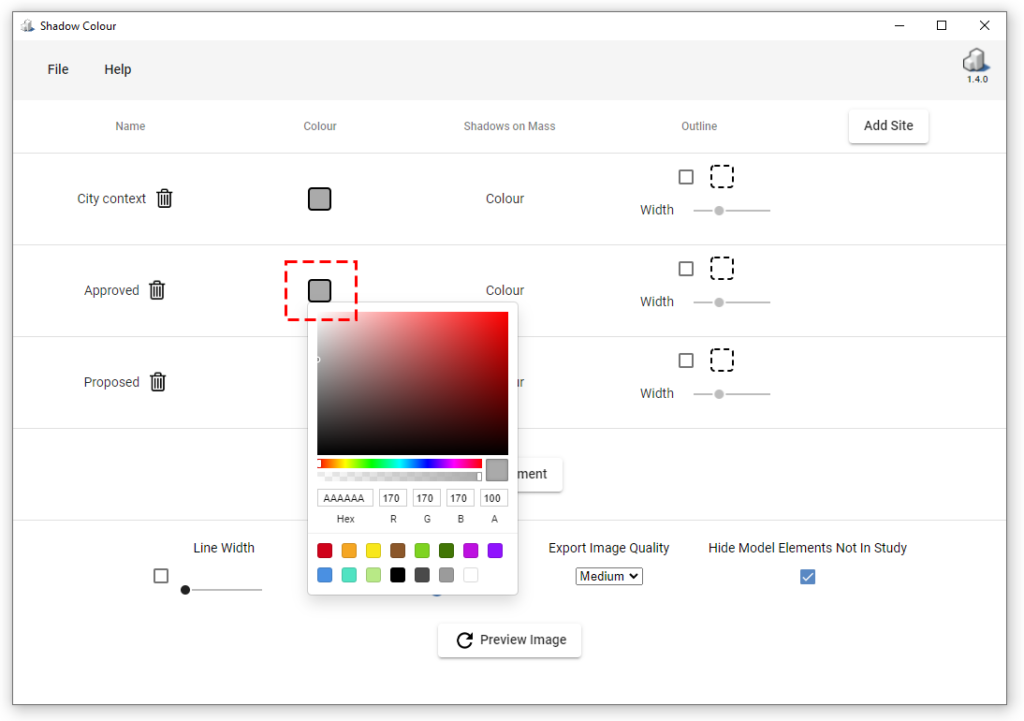
Task: Delete the City context row via trash icon
Action: point(164,198)
